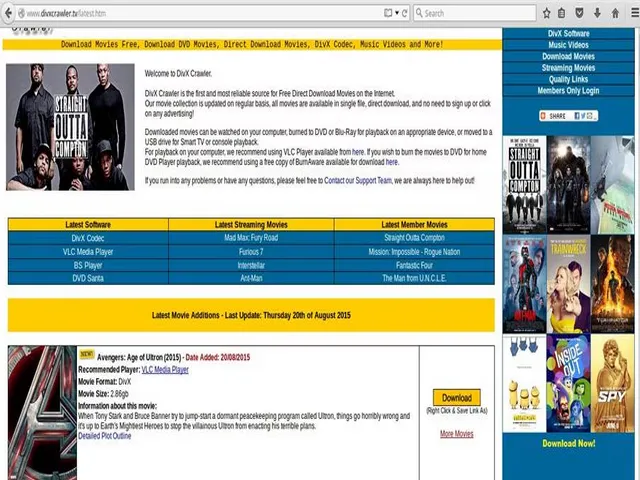
Task: Select Streaming Movies in the sidebar menu
Action: (568, 68)
